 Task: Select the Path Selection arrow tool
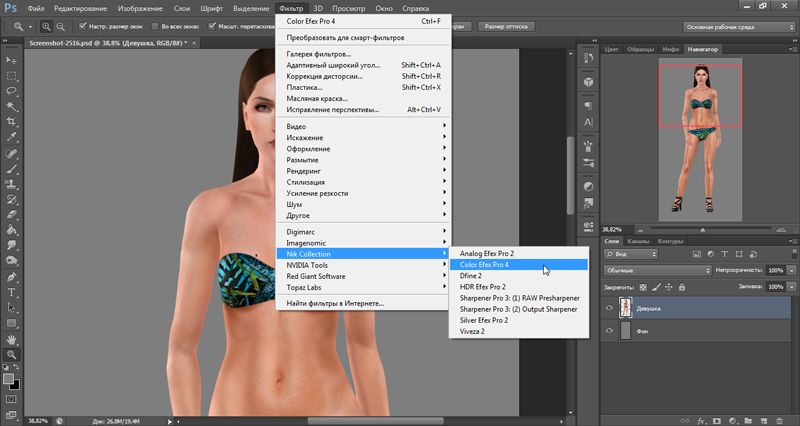click(x=11, y=308)
